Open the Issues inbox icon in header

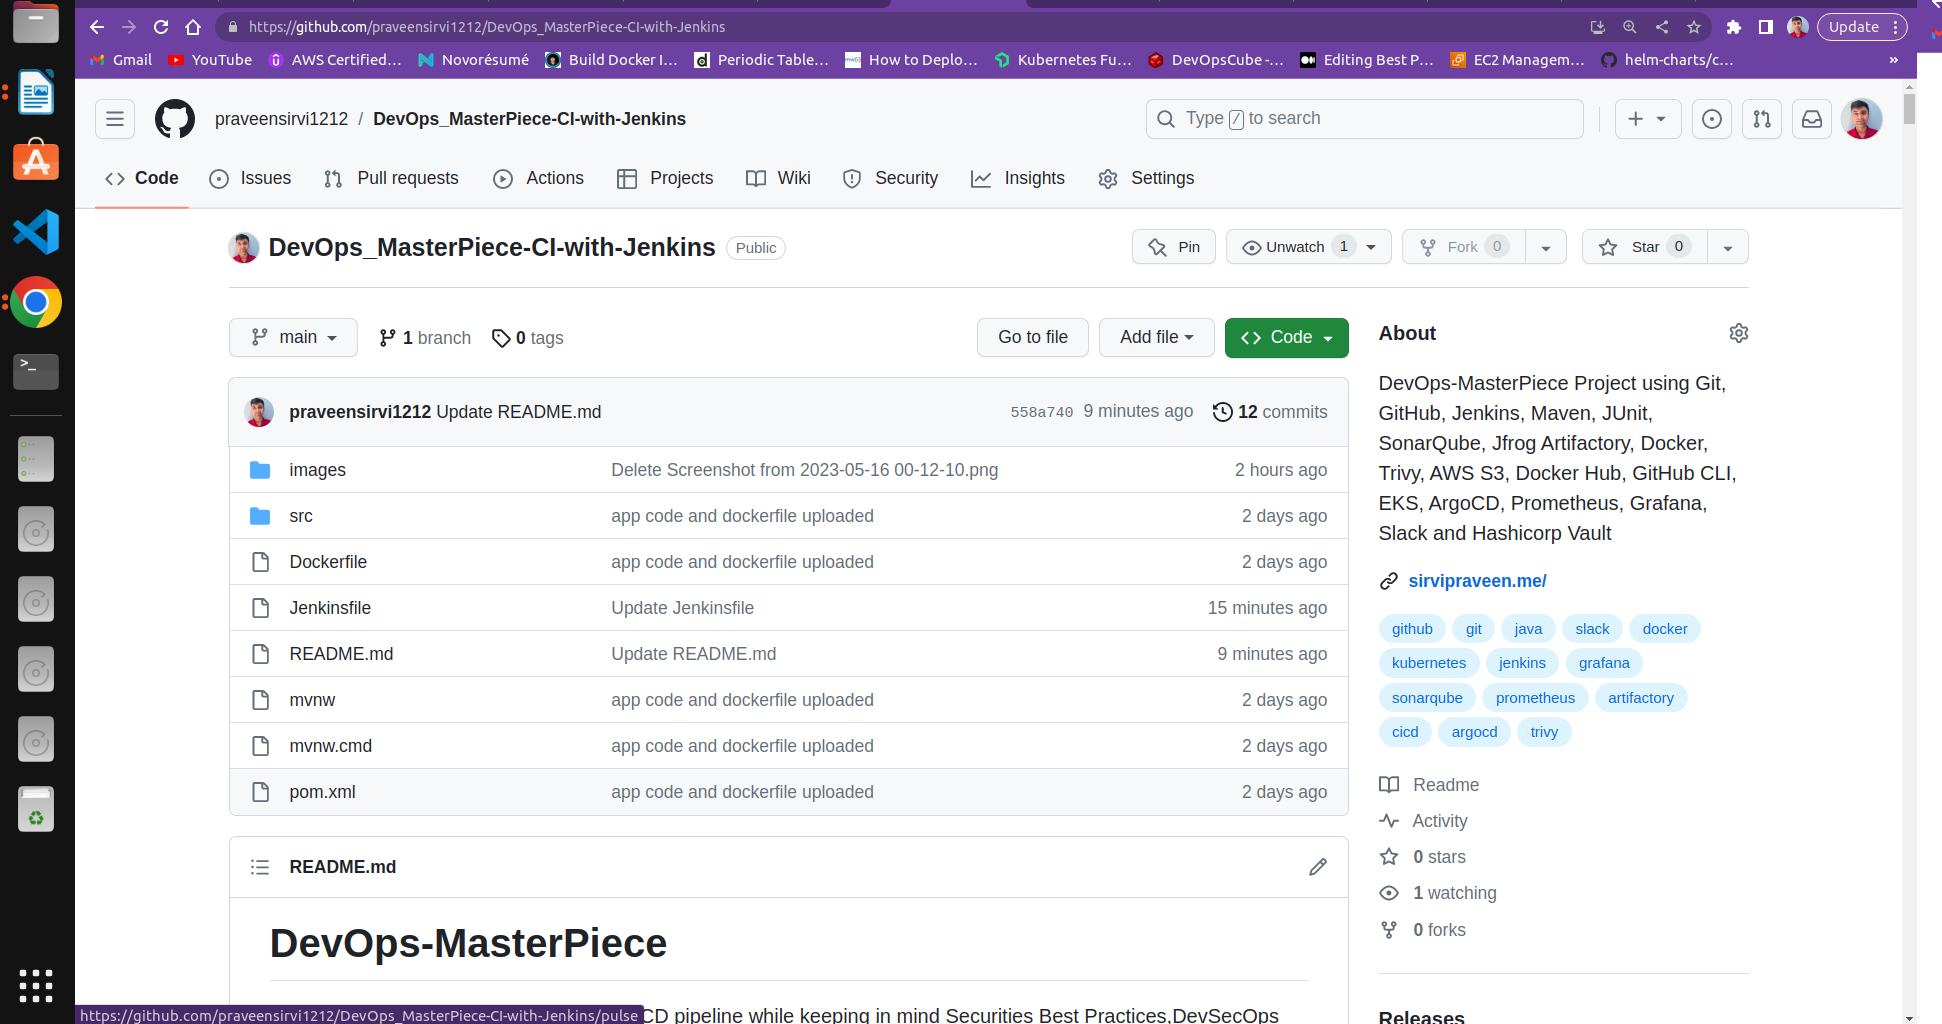pyautogui.click(x=1712, y=119)
